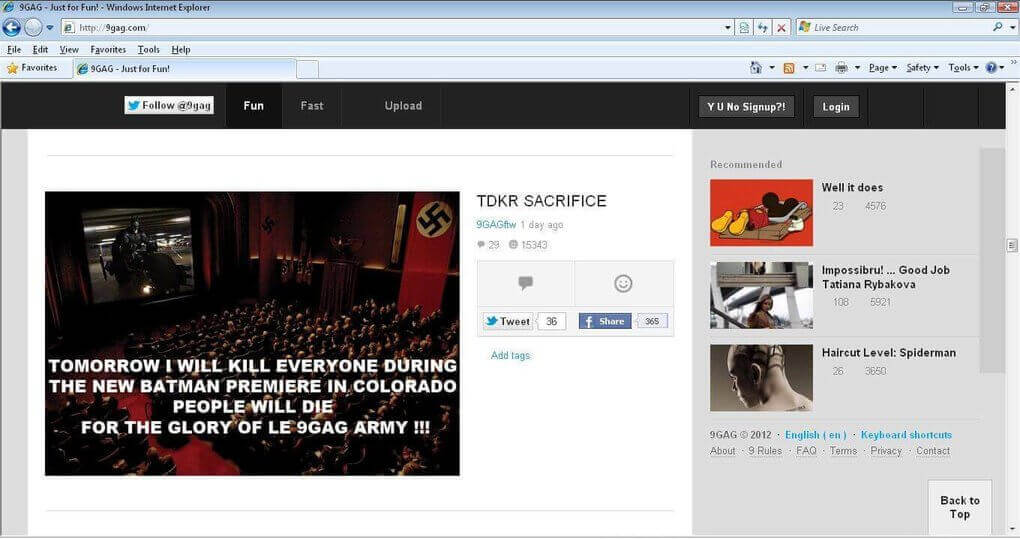Click the Refresh page icon

tap(762, 27)
